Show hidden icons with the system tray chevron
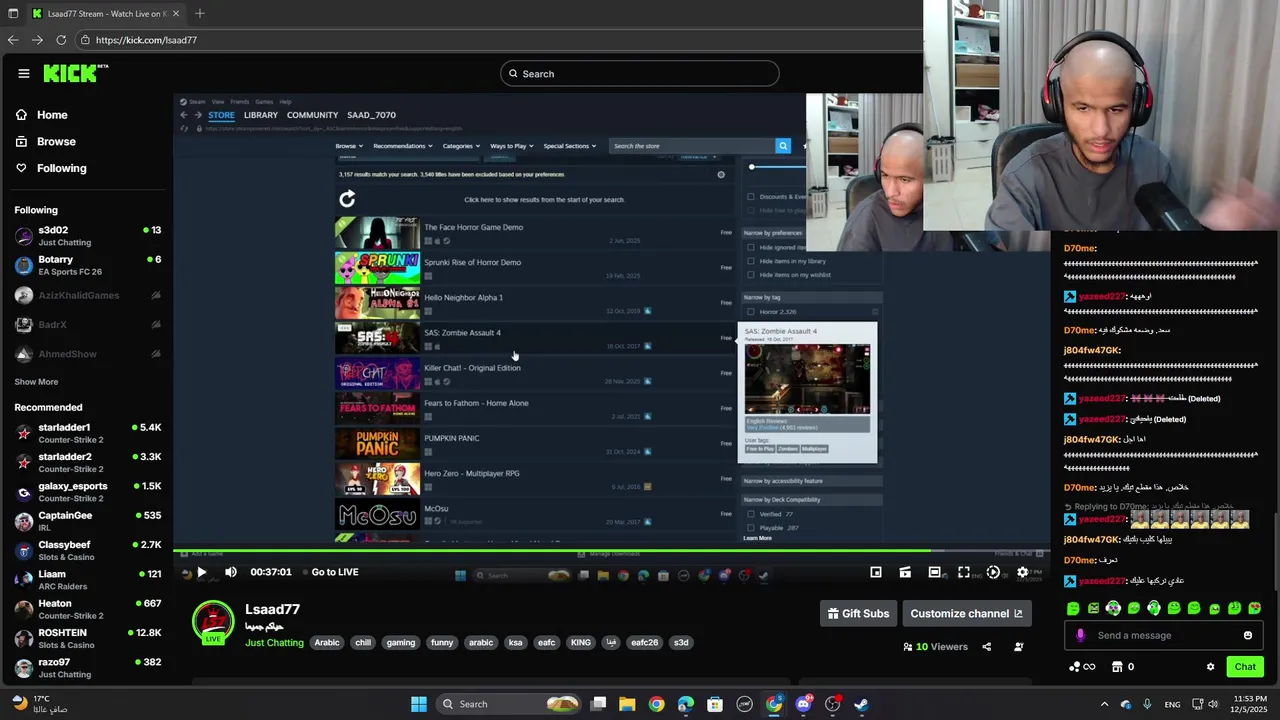Image resolution: width=1280 pixels, height=720 pixels. tap(1104, 704)
